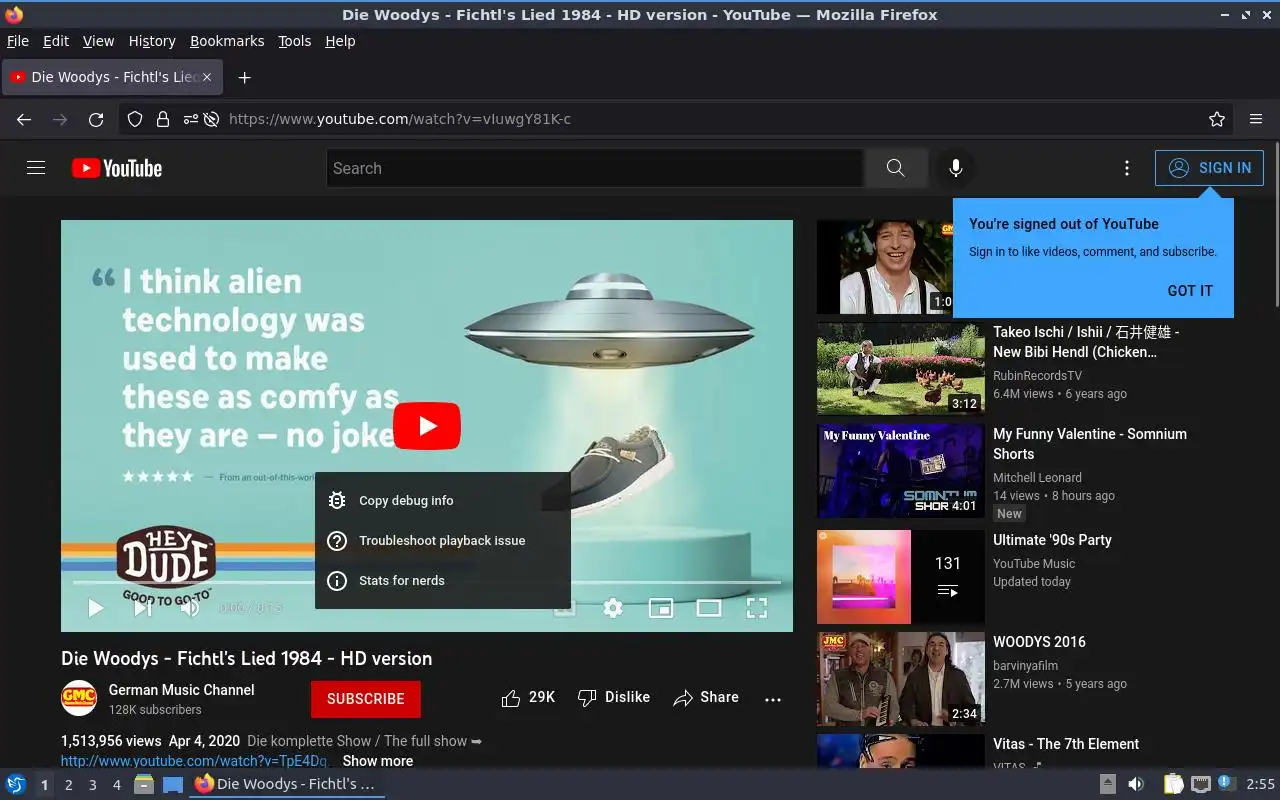1280x800 pixels.
Task: Play the video using bottom-left play control
Action: [95, 607]
